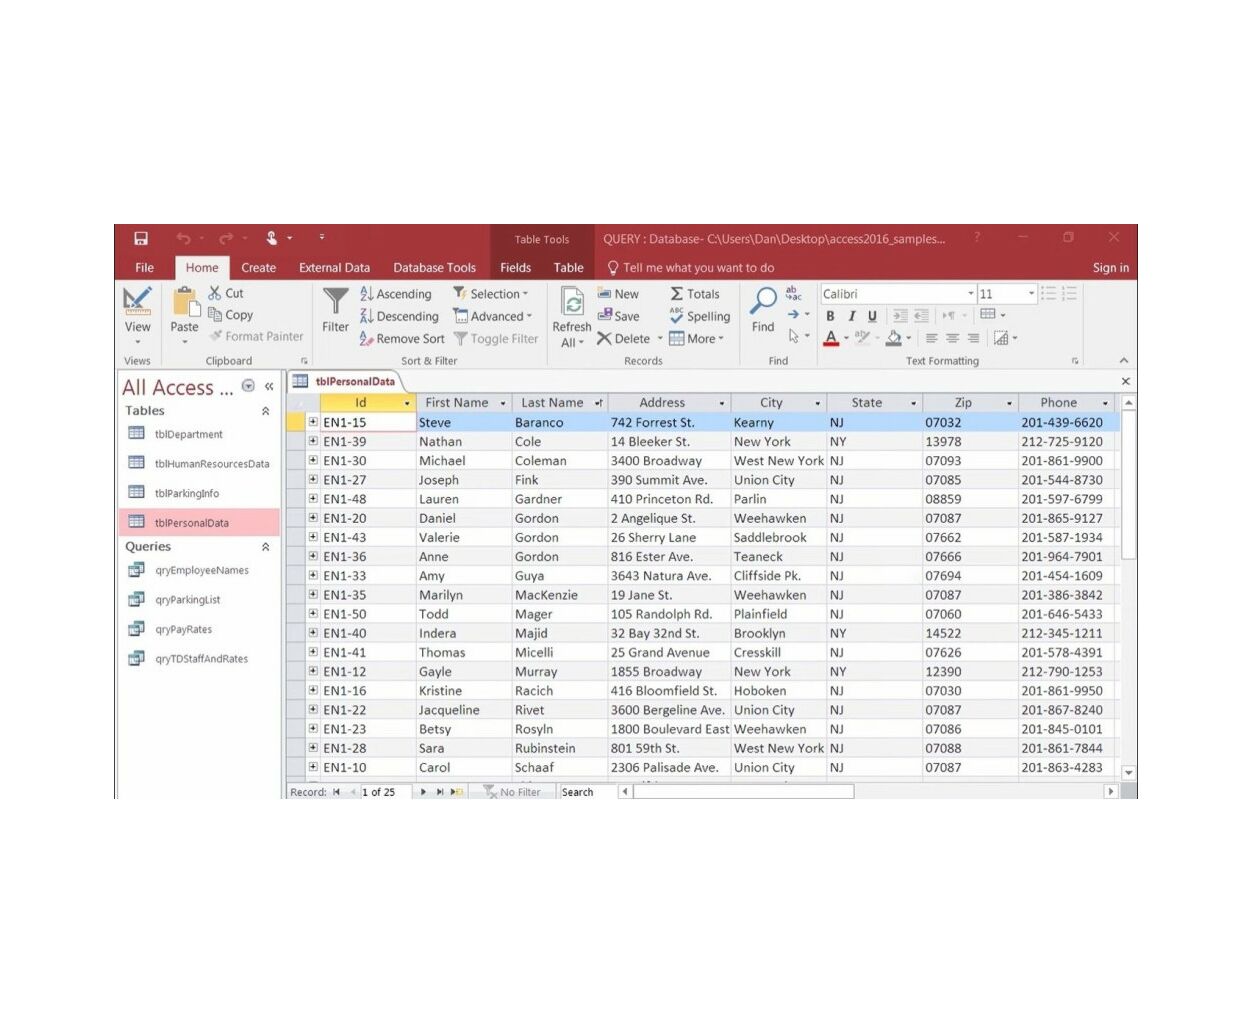Toggle Underline formatting
The width and height of the screenshot is (1252, 1024).
click(872, 316)
